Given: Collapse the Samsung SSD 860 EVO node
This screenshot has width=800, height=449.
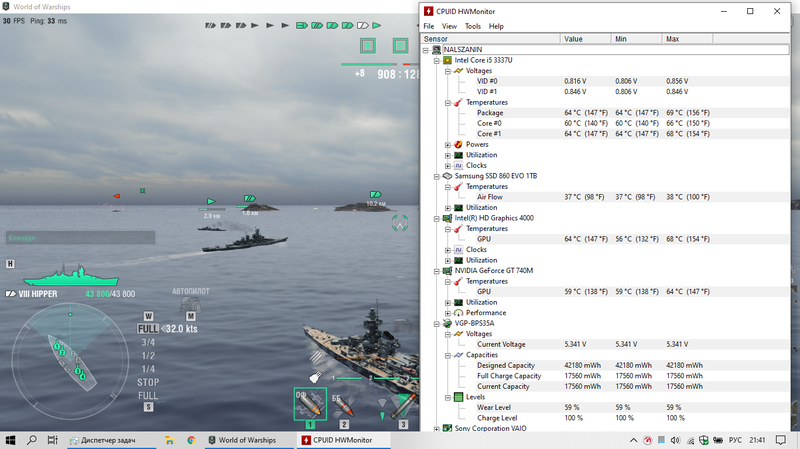Looking at the screenshot, I should [437, 177].
